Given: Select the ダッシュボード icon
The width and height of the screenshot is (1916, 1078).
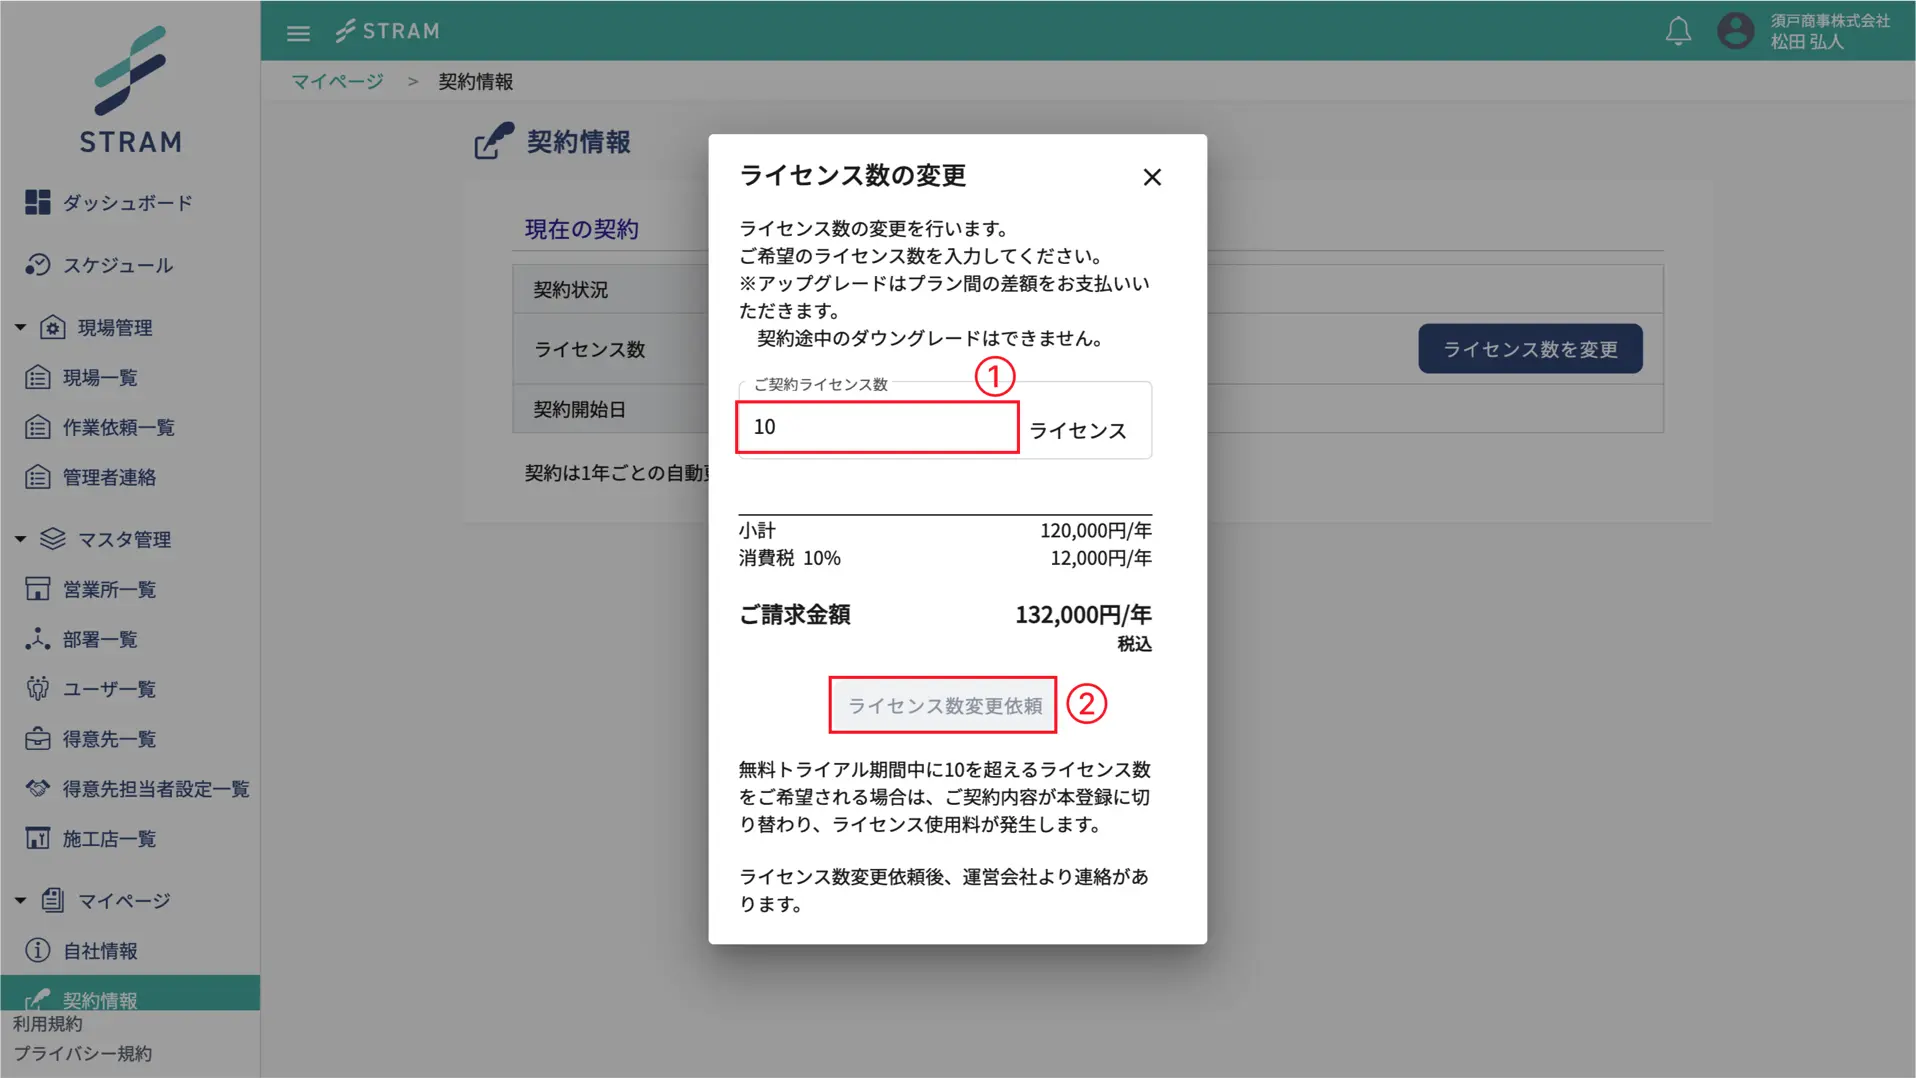Looking at the screenshot, I should pos(37,202).
